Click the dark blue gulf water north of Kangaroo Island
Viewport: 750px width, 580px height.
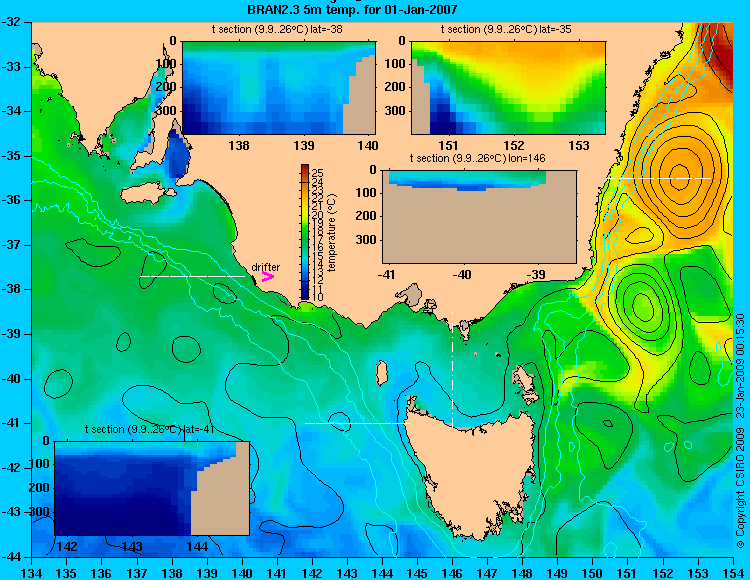pyautogui.click(x=178, y=155)
